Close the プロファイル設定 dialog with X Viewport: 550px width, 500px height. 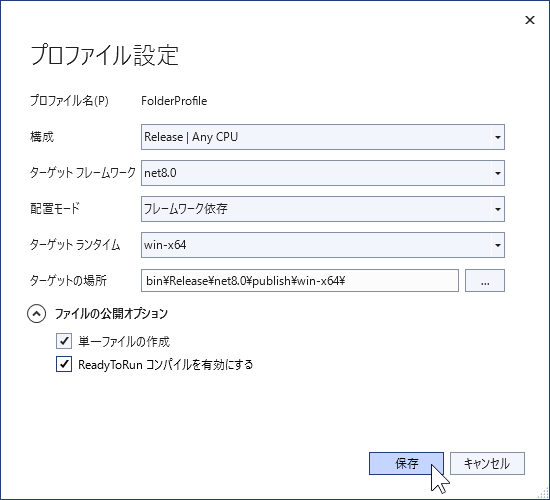pos(530,20)
